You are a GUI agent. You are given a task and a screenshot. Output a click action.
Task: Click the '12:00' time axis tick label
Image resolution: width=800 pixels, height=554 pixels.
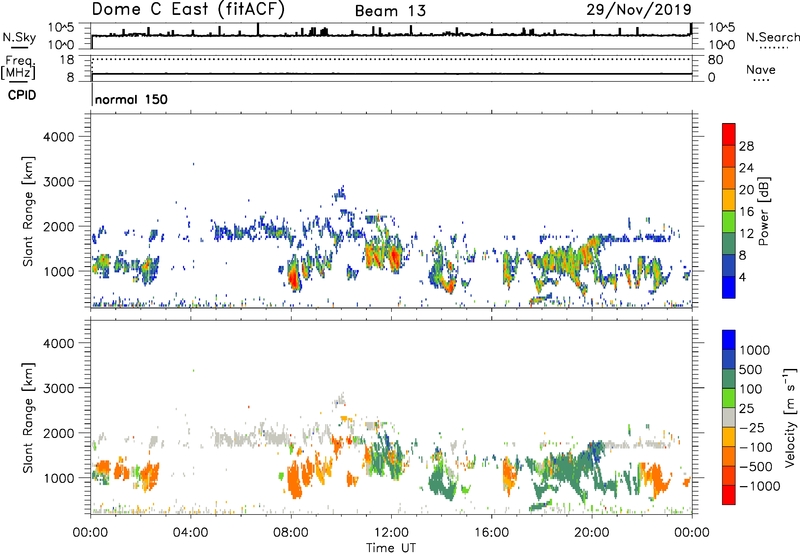pyautogui.click(x=391, y=533)
